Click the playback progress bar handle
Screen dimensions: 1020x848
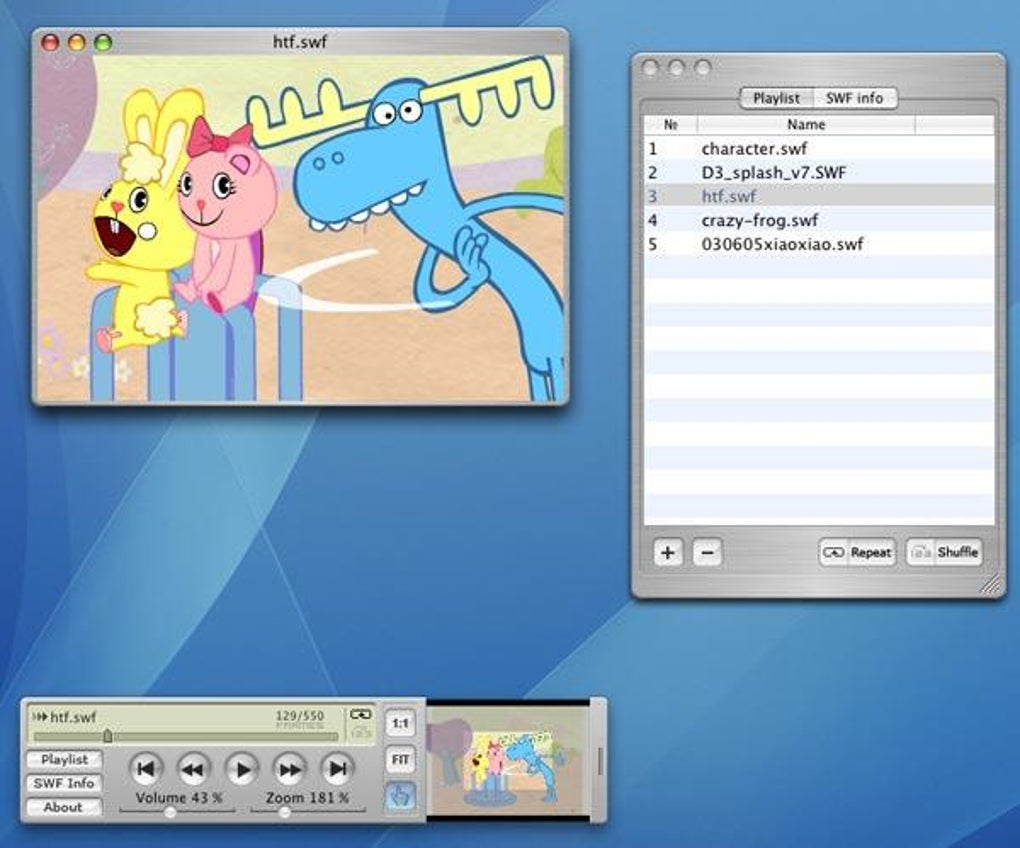107,735
